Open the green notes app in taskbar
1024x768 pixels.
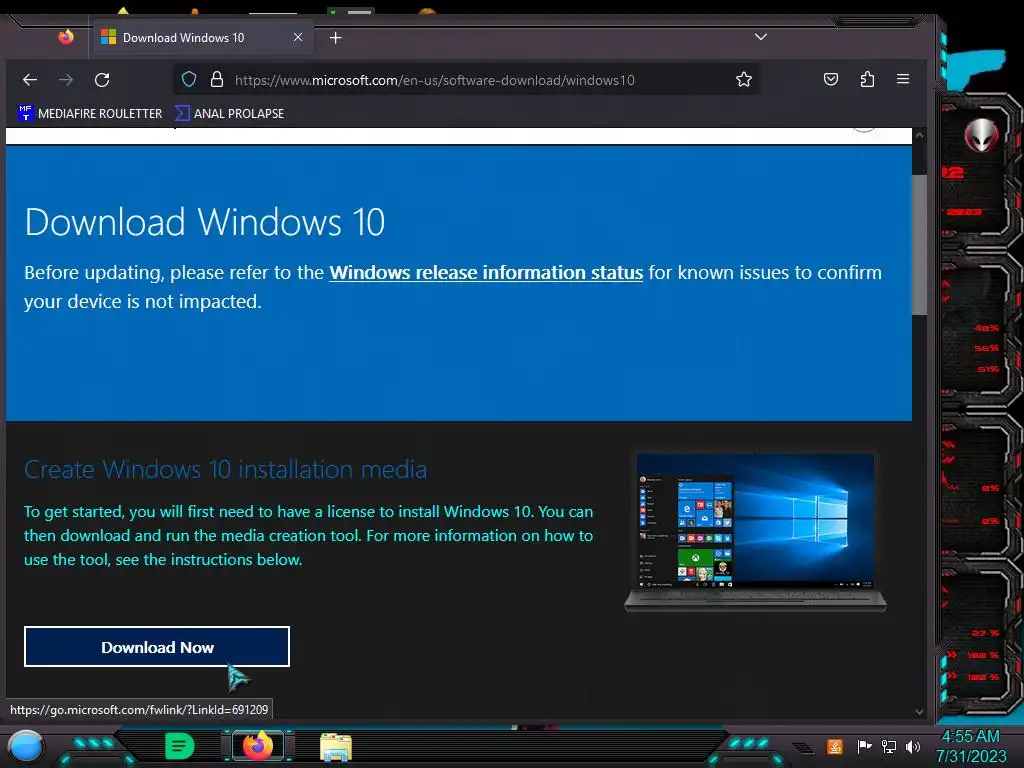tap(179, 746)
